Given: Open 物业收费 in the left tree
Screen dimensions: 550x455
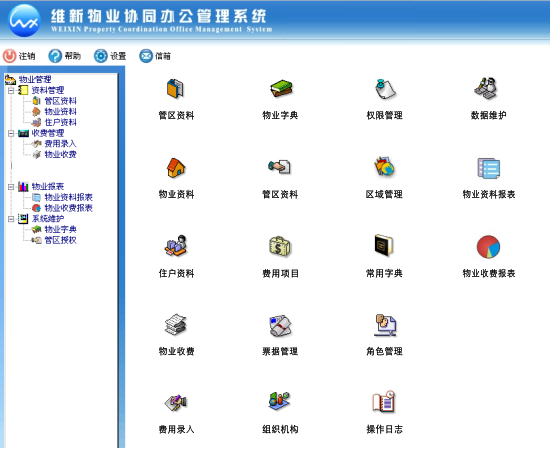Looking at the screenshot, I should 60,154.
